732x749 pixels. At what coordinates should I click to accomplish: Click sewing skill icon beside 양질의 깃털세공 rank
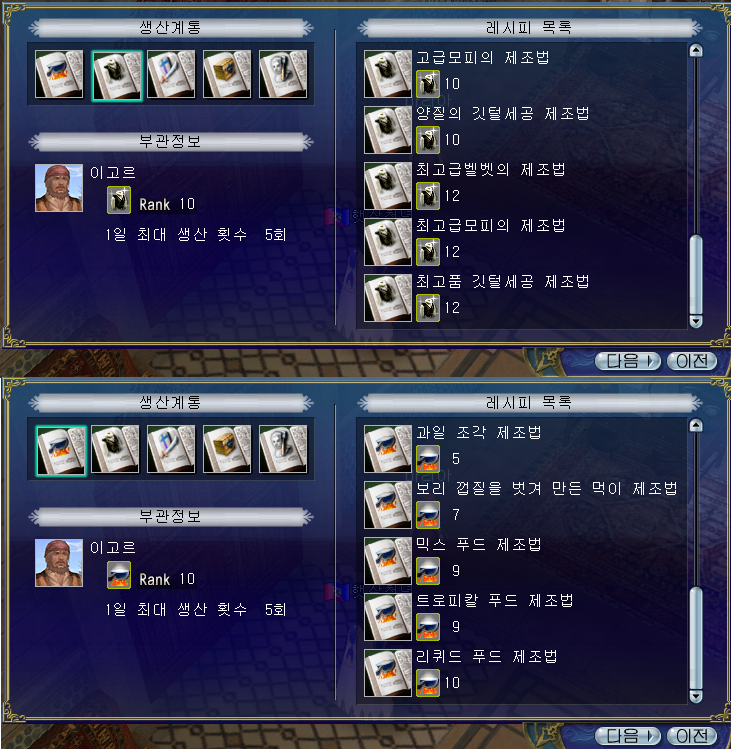coord(428,140)
